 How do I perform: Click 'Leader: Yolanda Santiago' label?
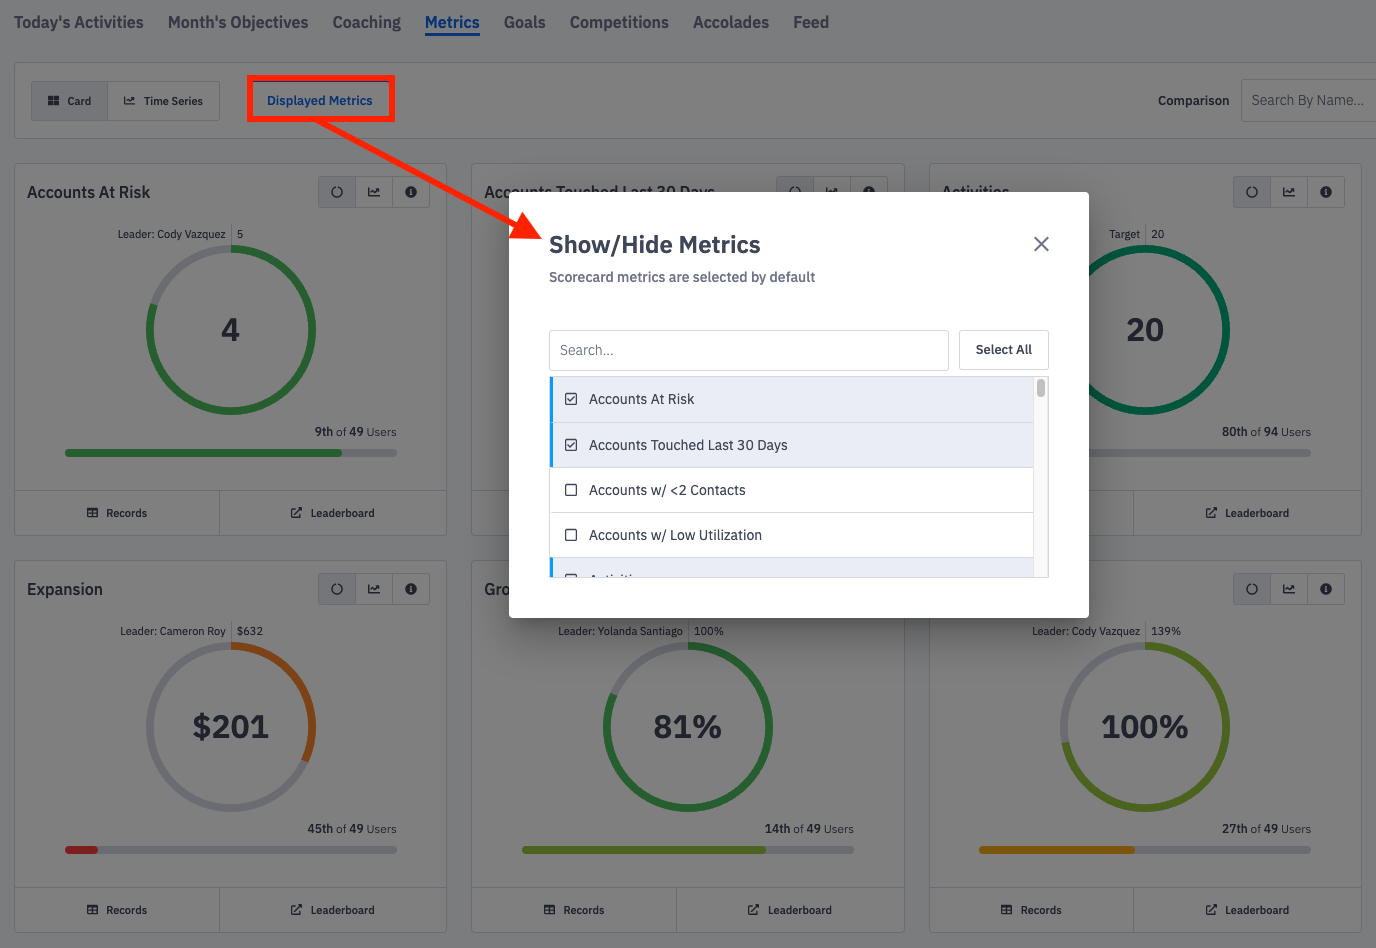pyautogui.click(x=620, y=631)
